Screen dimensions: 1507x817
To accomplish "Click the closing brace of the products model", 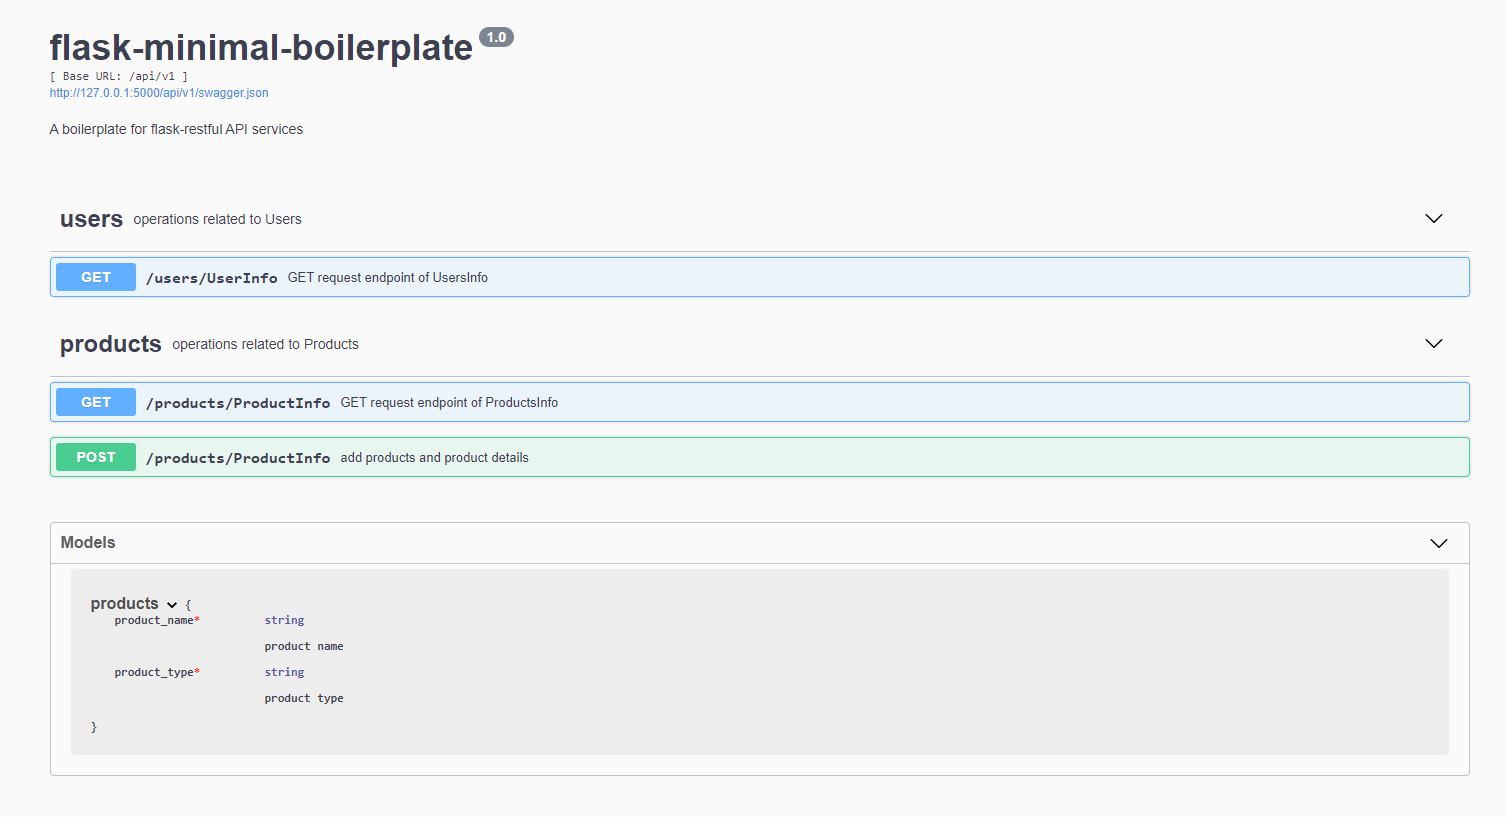I will (93, 727).
